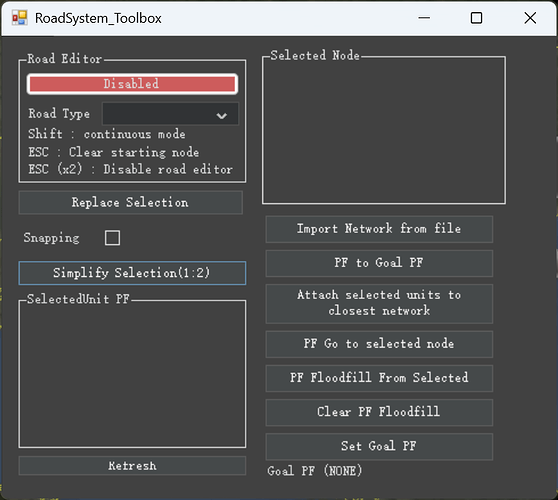Click the 'Road Type' label
558x500 pixels.
(x=59, y=114)
